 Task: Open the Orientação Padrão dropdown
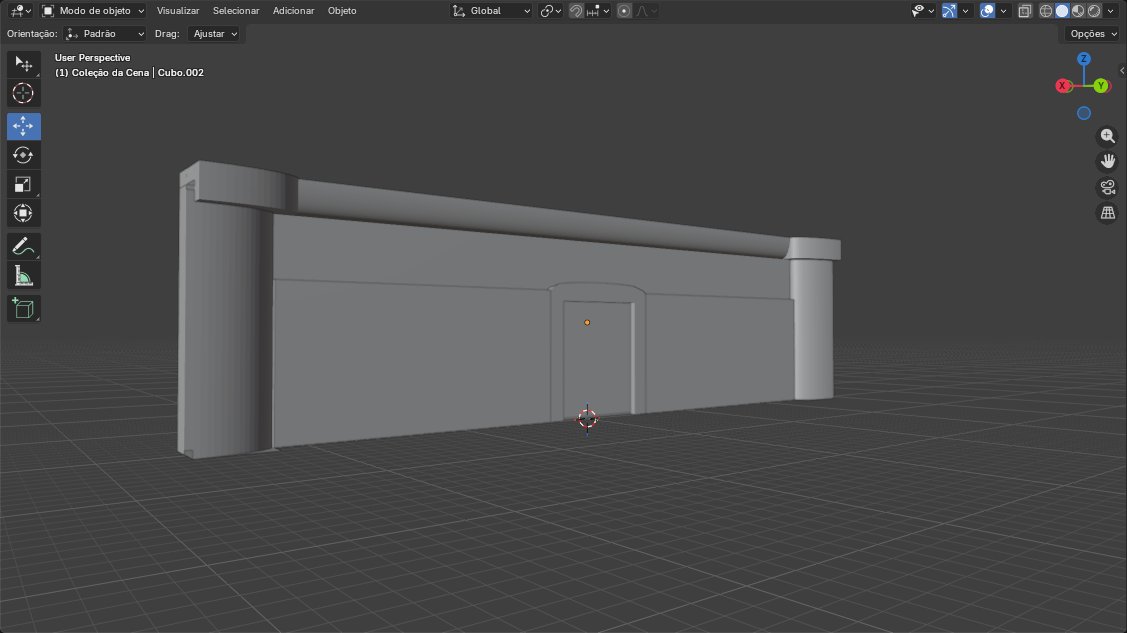[x=104, y=33]
